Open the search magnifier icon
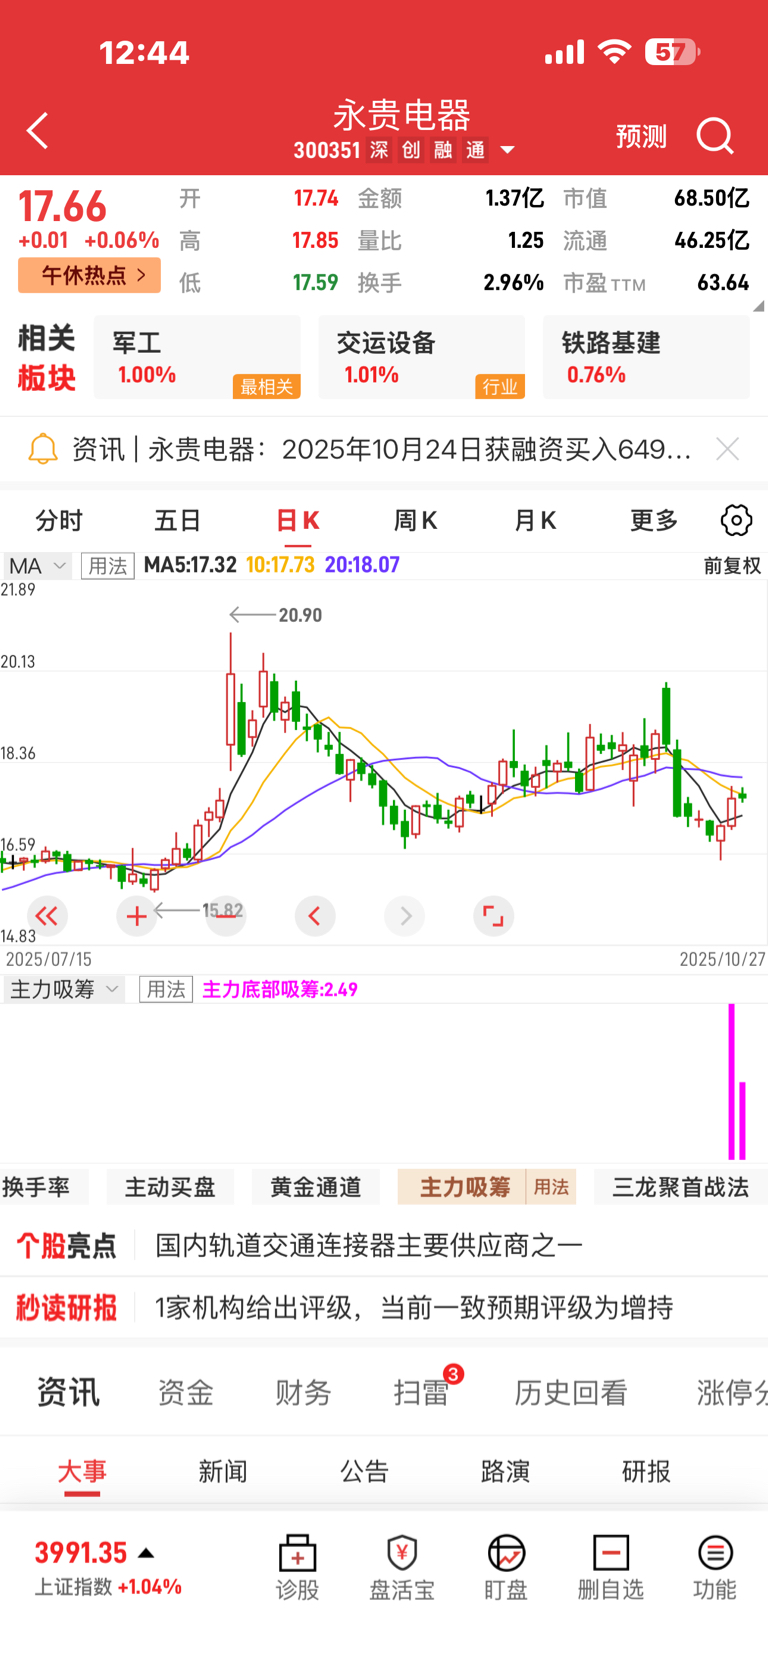The width and height of the screenshot is (768, 1665). (x=715, y=135)
